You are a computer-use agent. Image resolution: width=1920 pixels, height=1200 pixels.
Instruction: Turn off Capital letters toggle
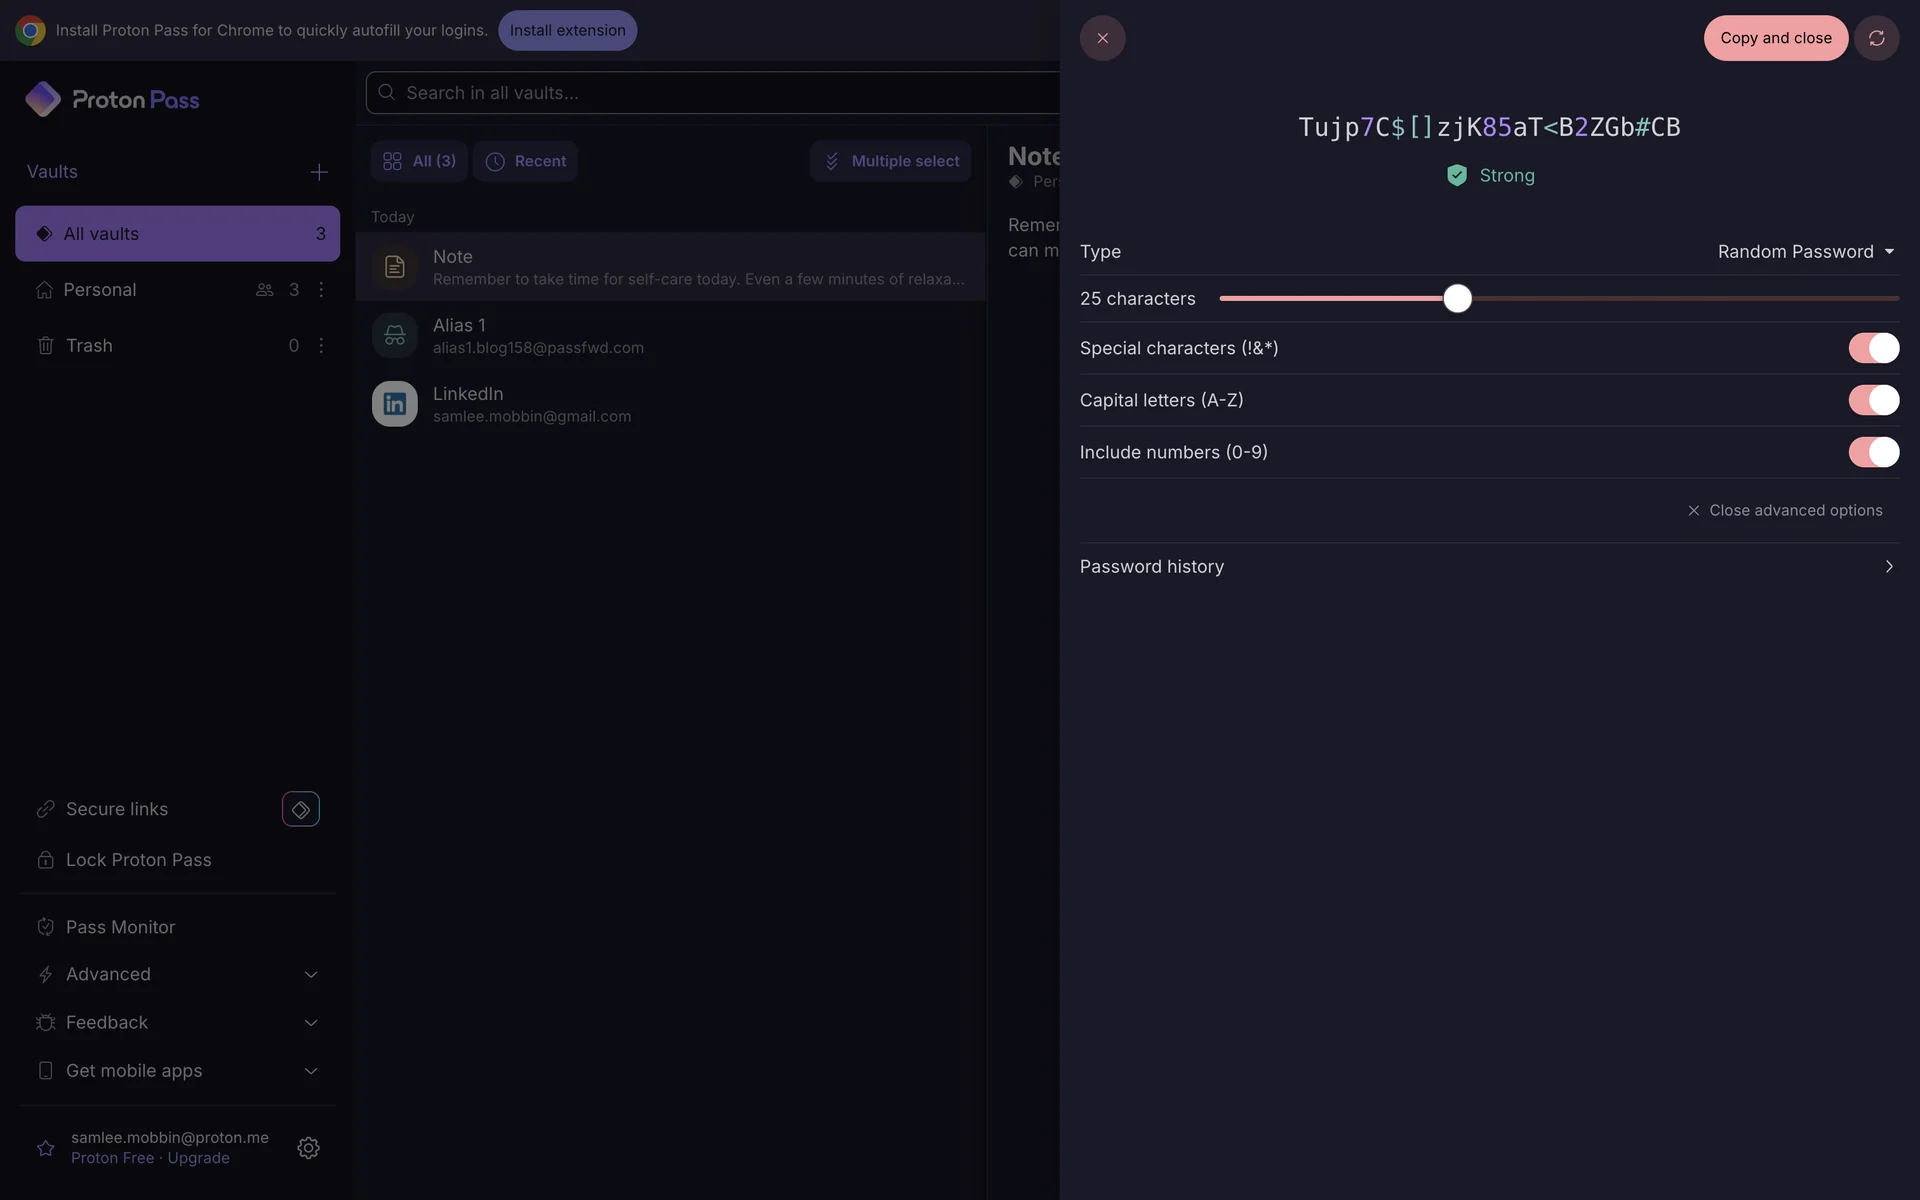[1873, 400]
